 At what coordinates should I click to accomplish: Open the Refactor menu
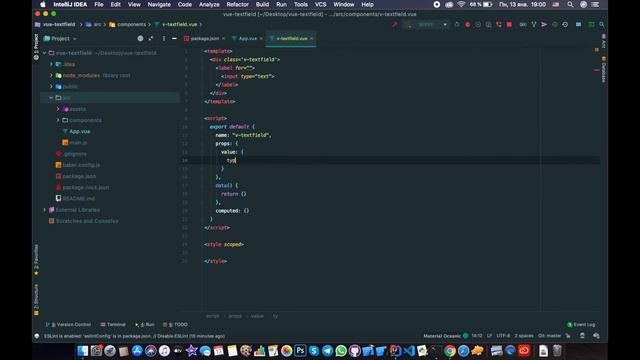pyautogui.click(x=238, y=4)
